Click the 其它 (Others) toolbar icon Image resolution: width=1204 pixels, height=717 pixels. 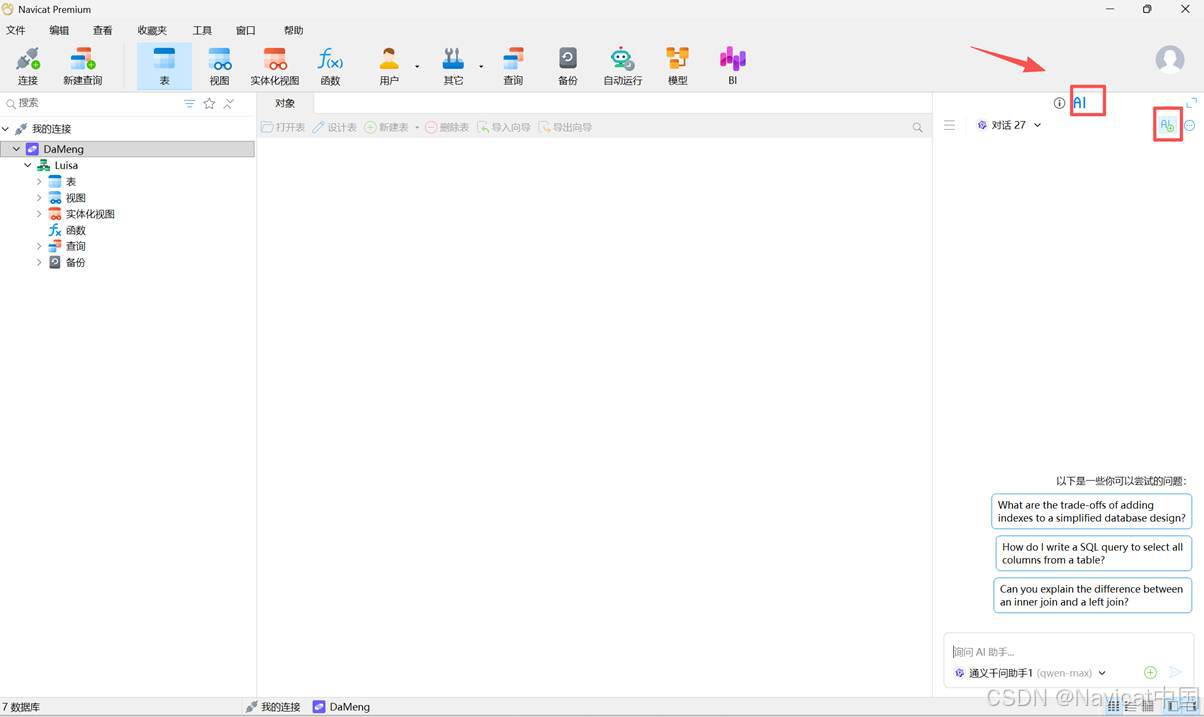click(x=453, y=66)
